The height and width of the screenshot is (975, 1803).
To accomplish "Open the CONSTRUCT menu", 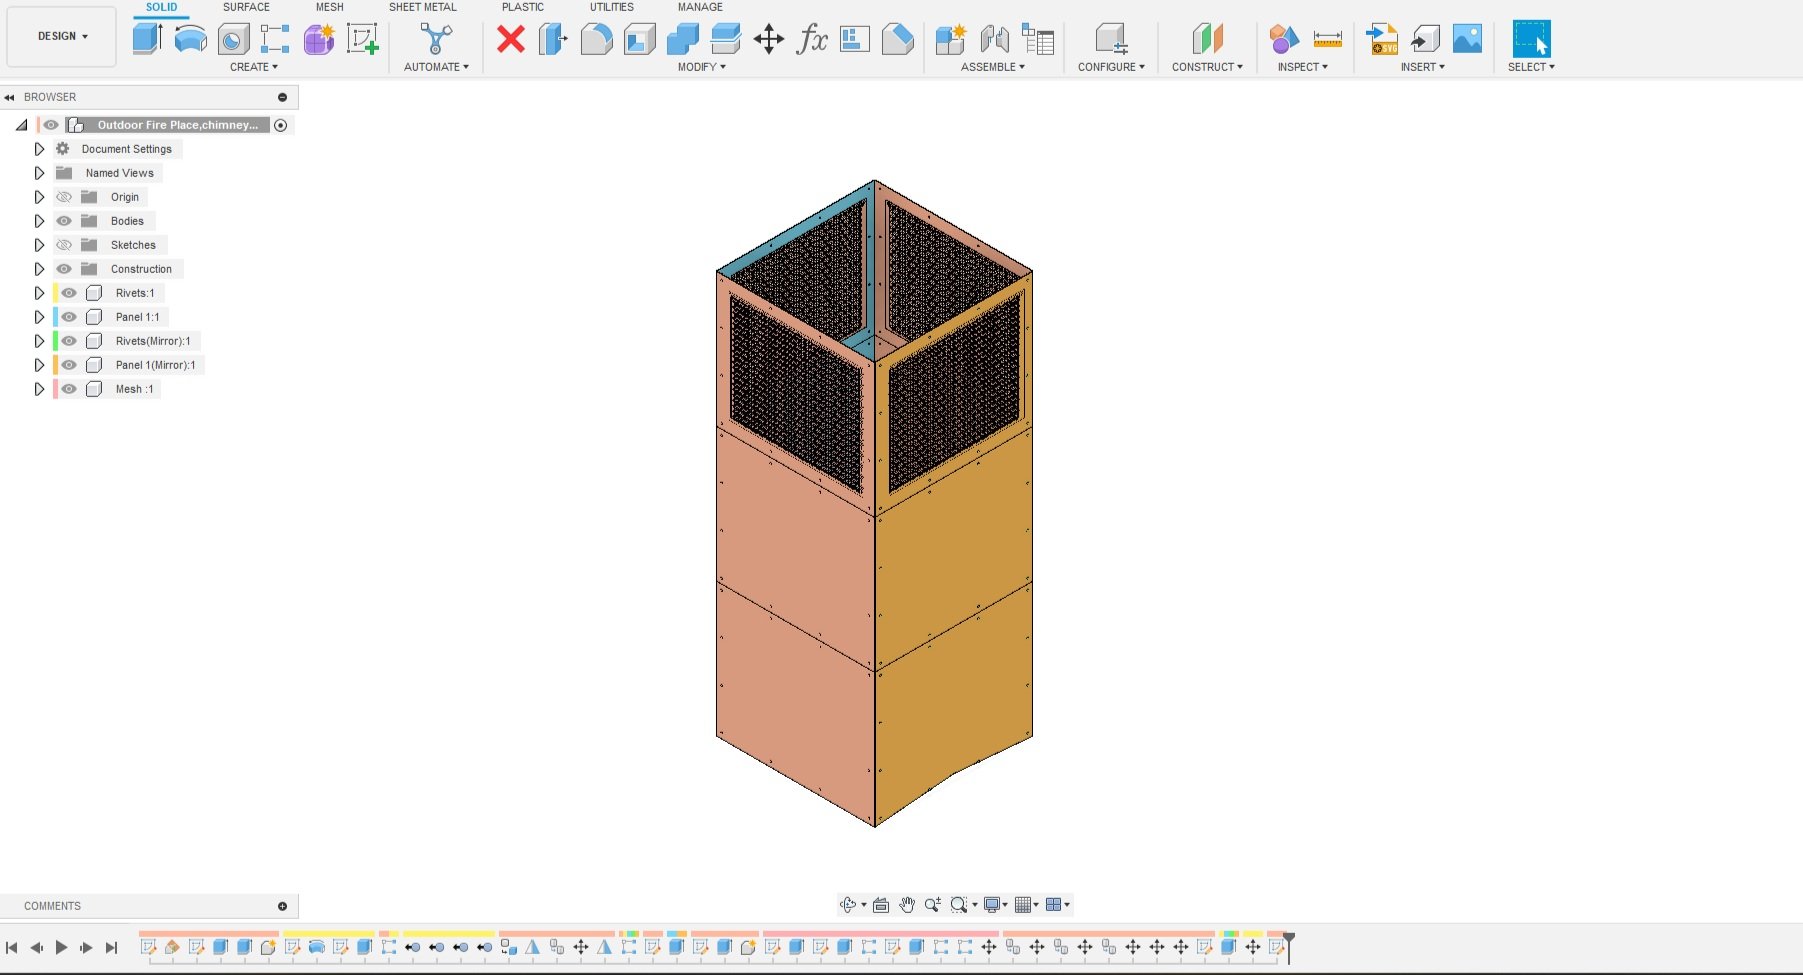I will point(1207,67).
